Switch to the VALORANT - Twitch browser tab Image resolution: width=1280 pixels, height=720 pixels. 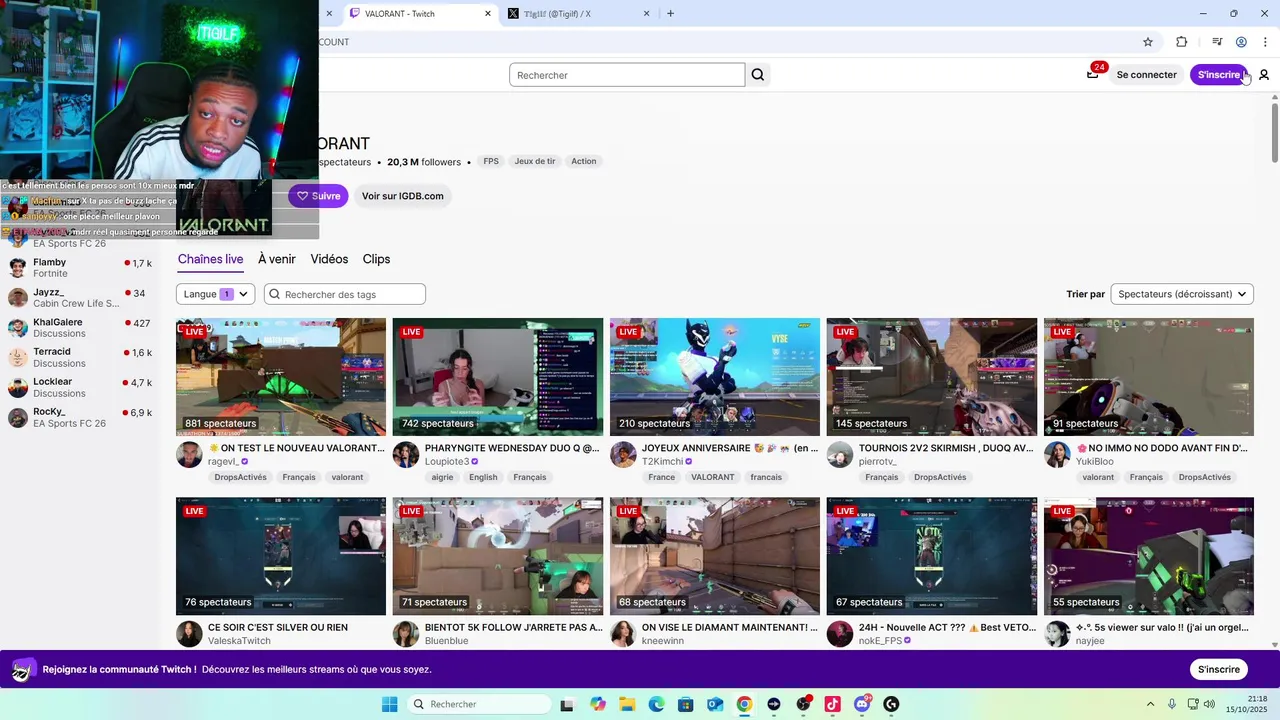(x=420, y=14)
